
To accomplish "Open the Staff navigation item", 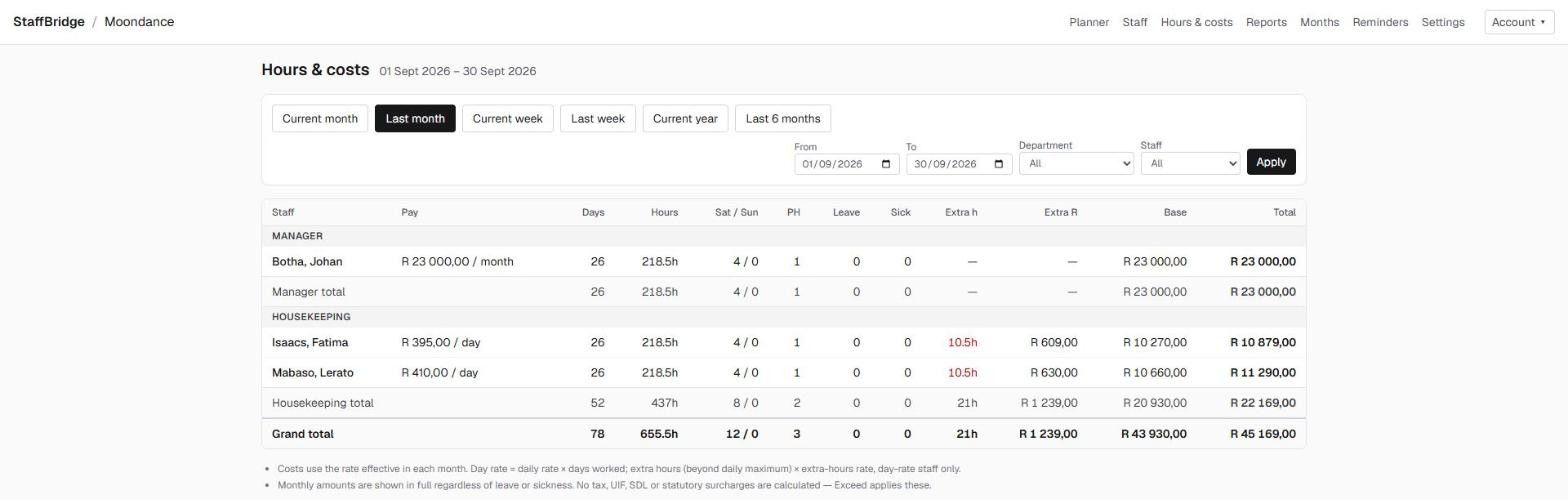I will point(1134,22).
